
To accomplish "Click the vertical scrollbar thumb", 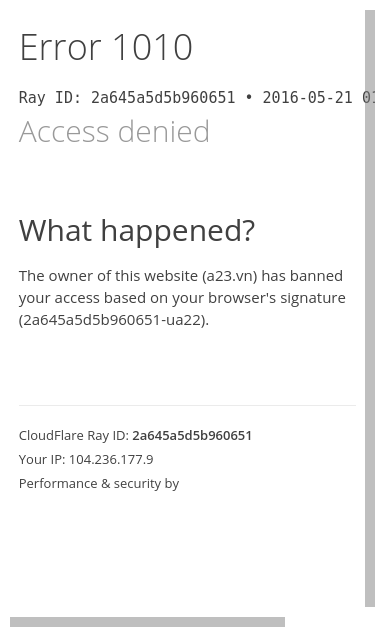I will 370,308.
